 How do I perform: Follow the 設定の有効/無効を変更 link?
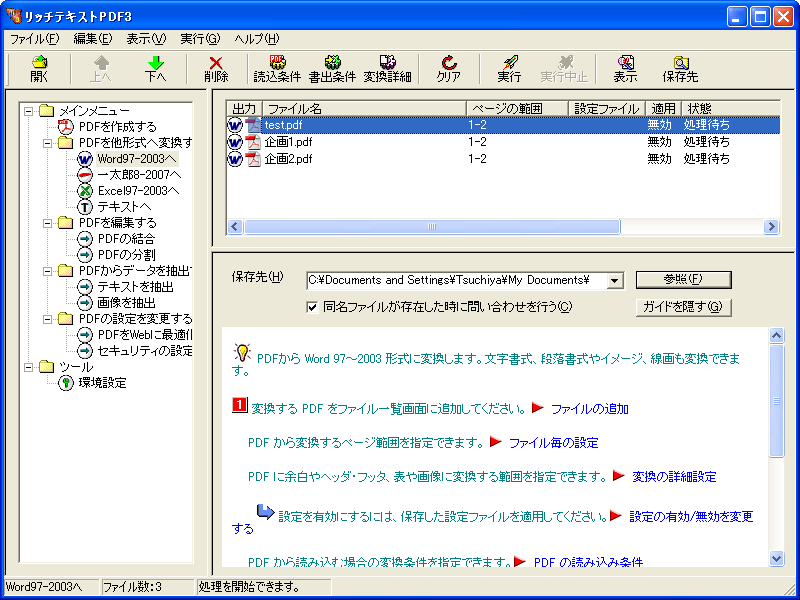[x=691, y=517]
